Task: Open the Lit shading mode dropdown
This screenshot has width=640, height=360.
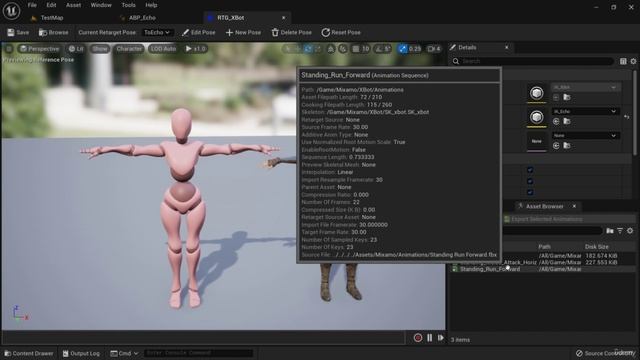Action: coord(76,49)
